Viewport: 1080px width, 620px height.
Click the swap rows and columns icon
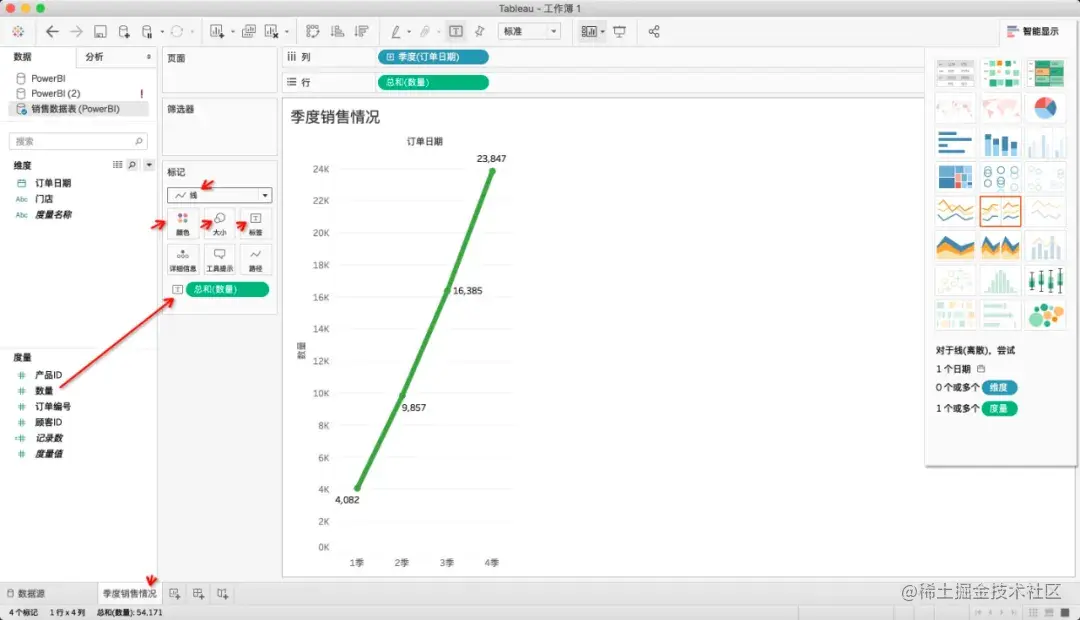pos(313,32)
